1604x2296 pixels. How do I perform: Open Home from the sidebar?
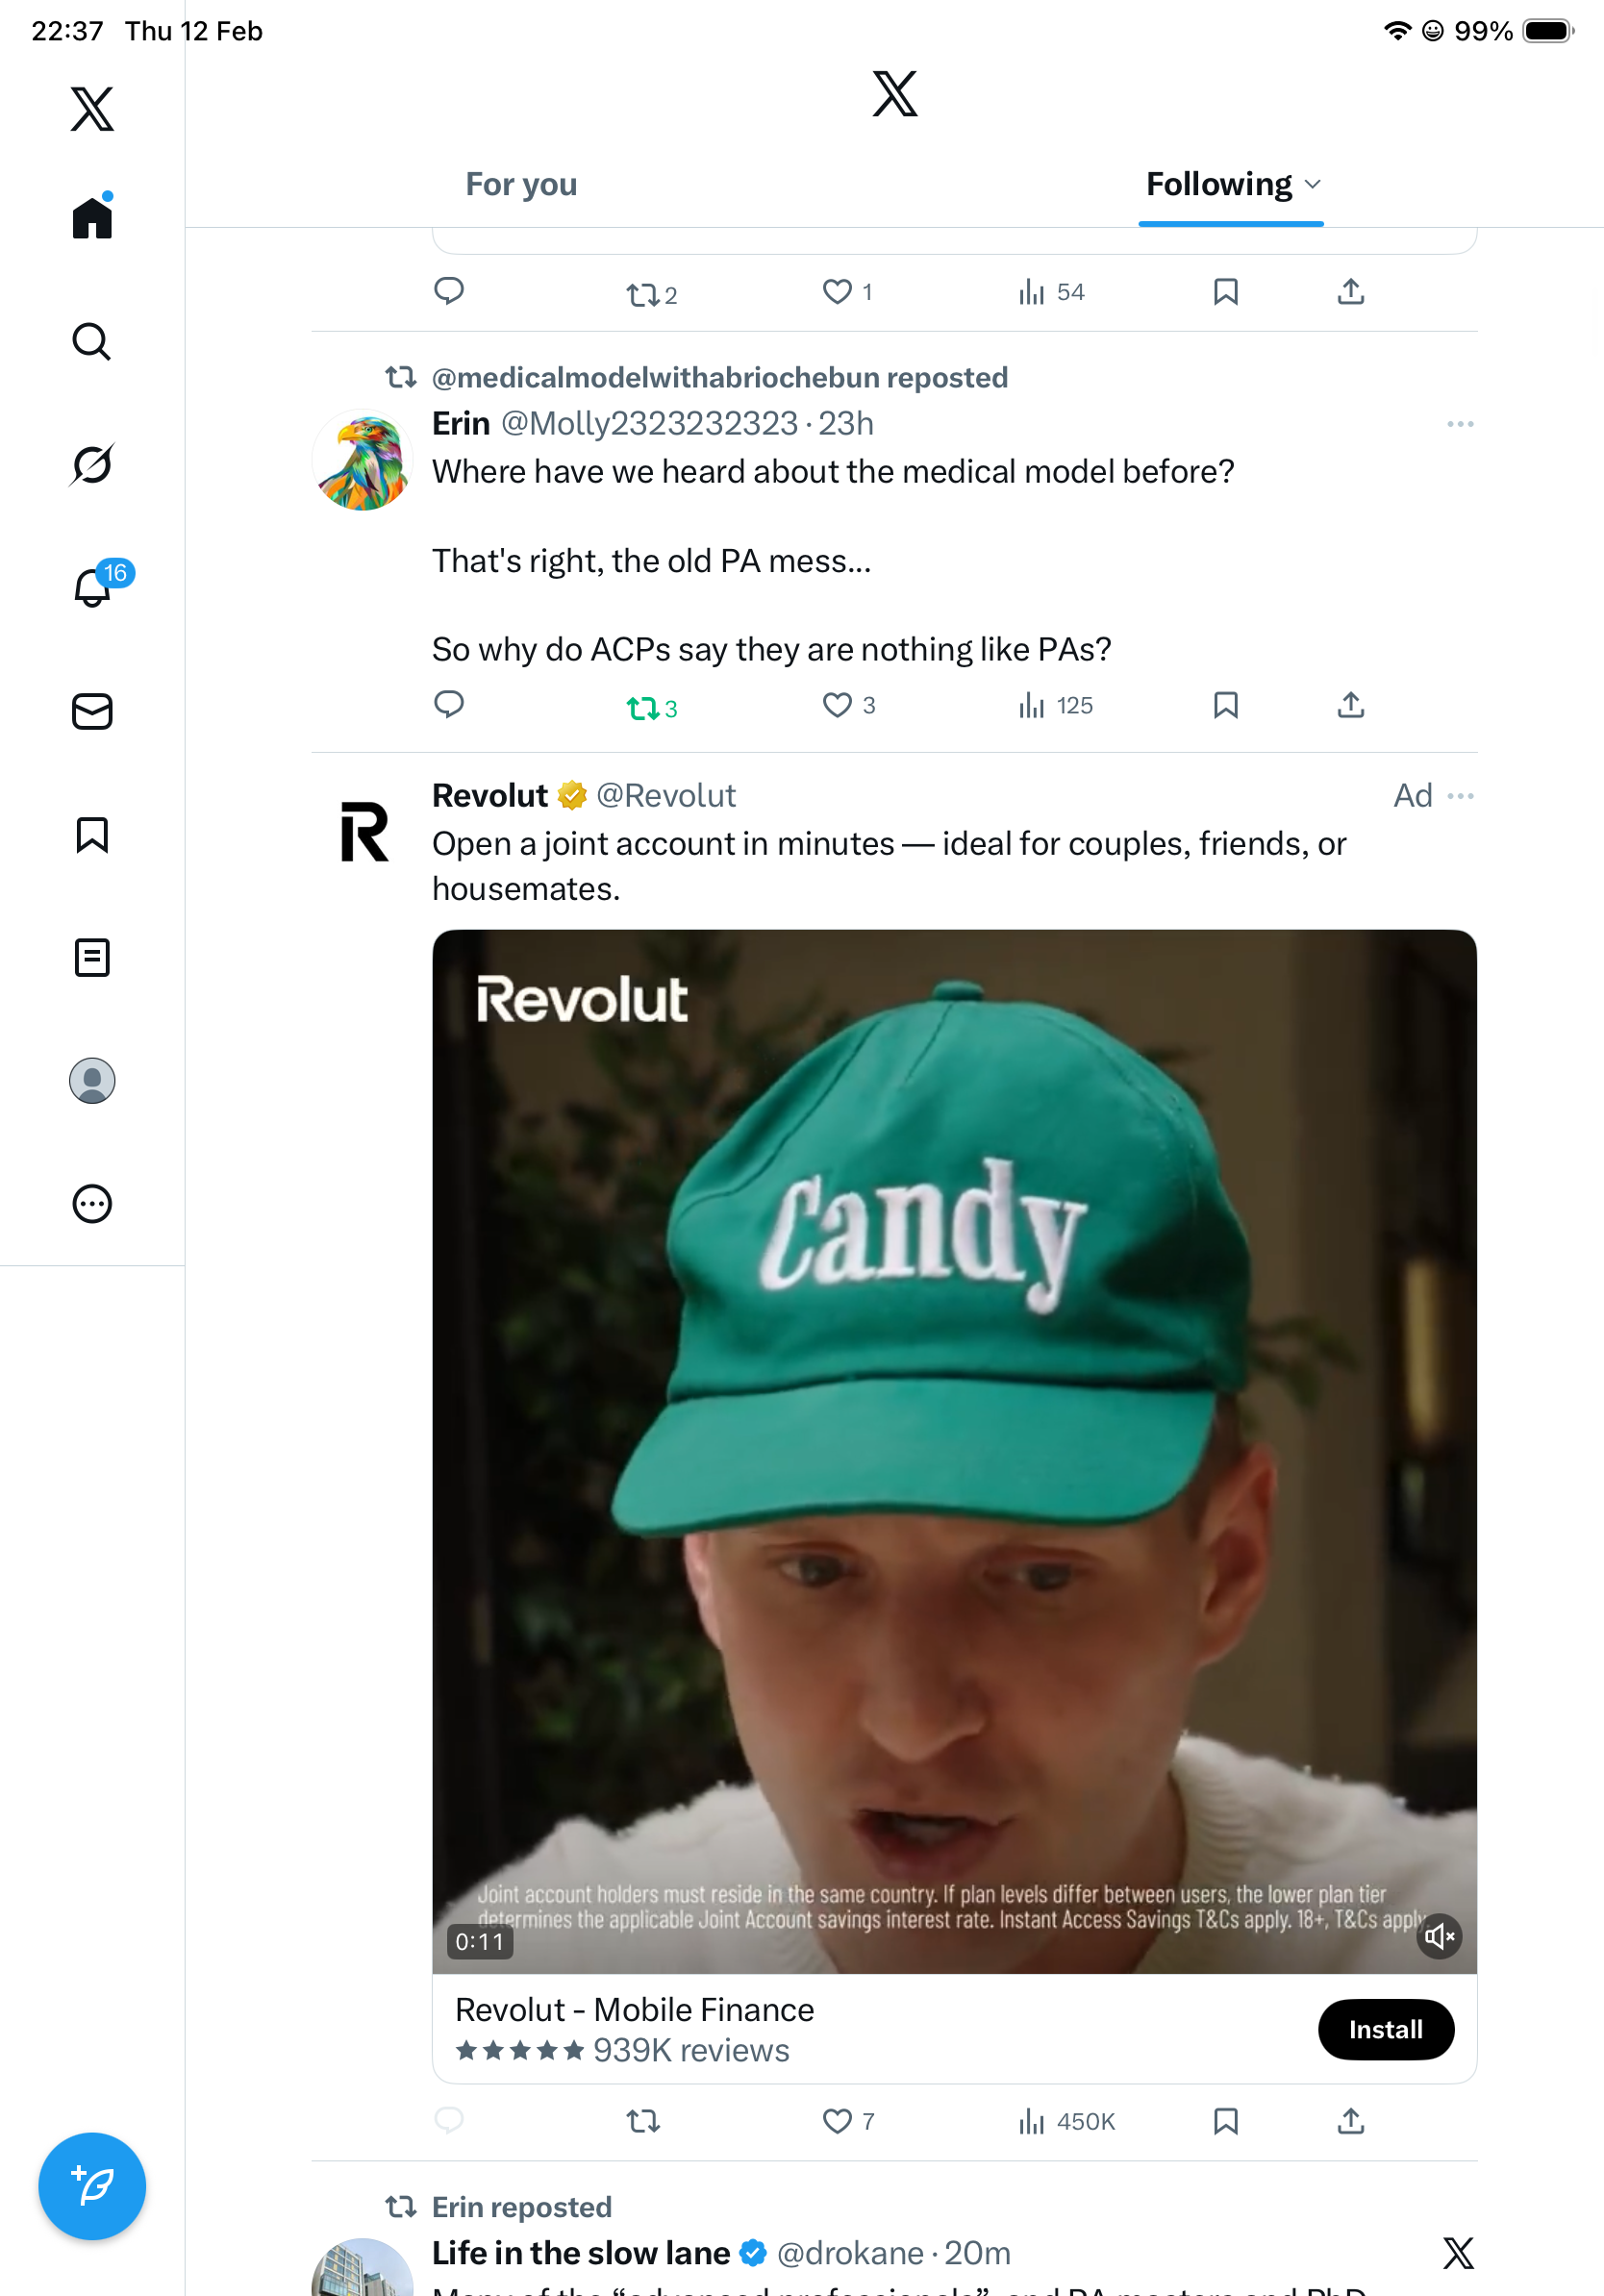[x=91, y=217]
